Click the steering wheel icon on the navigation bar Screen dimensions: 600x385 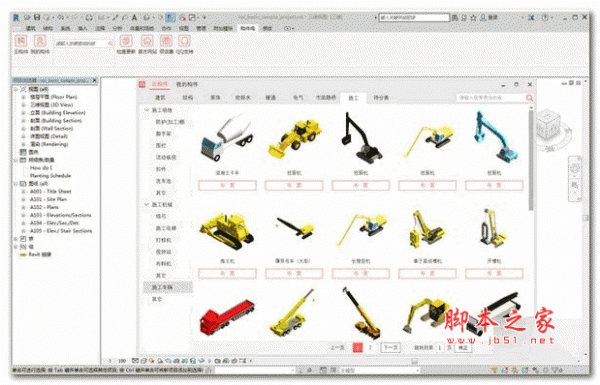[x=575, y=168]
